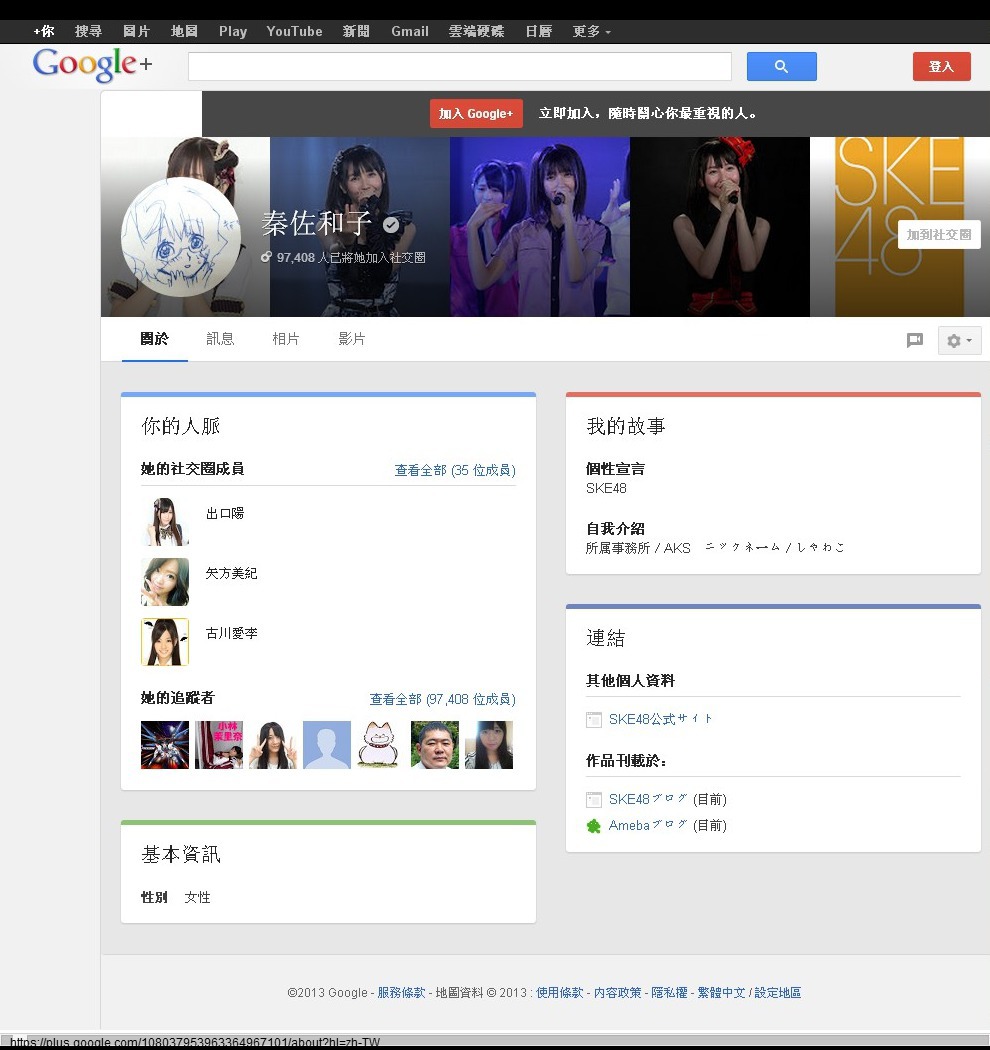Open the sketch profile avatar photo
The width and height of the screenshot is (990, 1050).
point(181,237)
